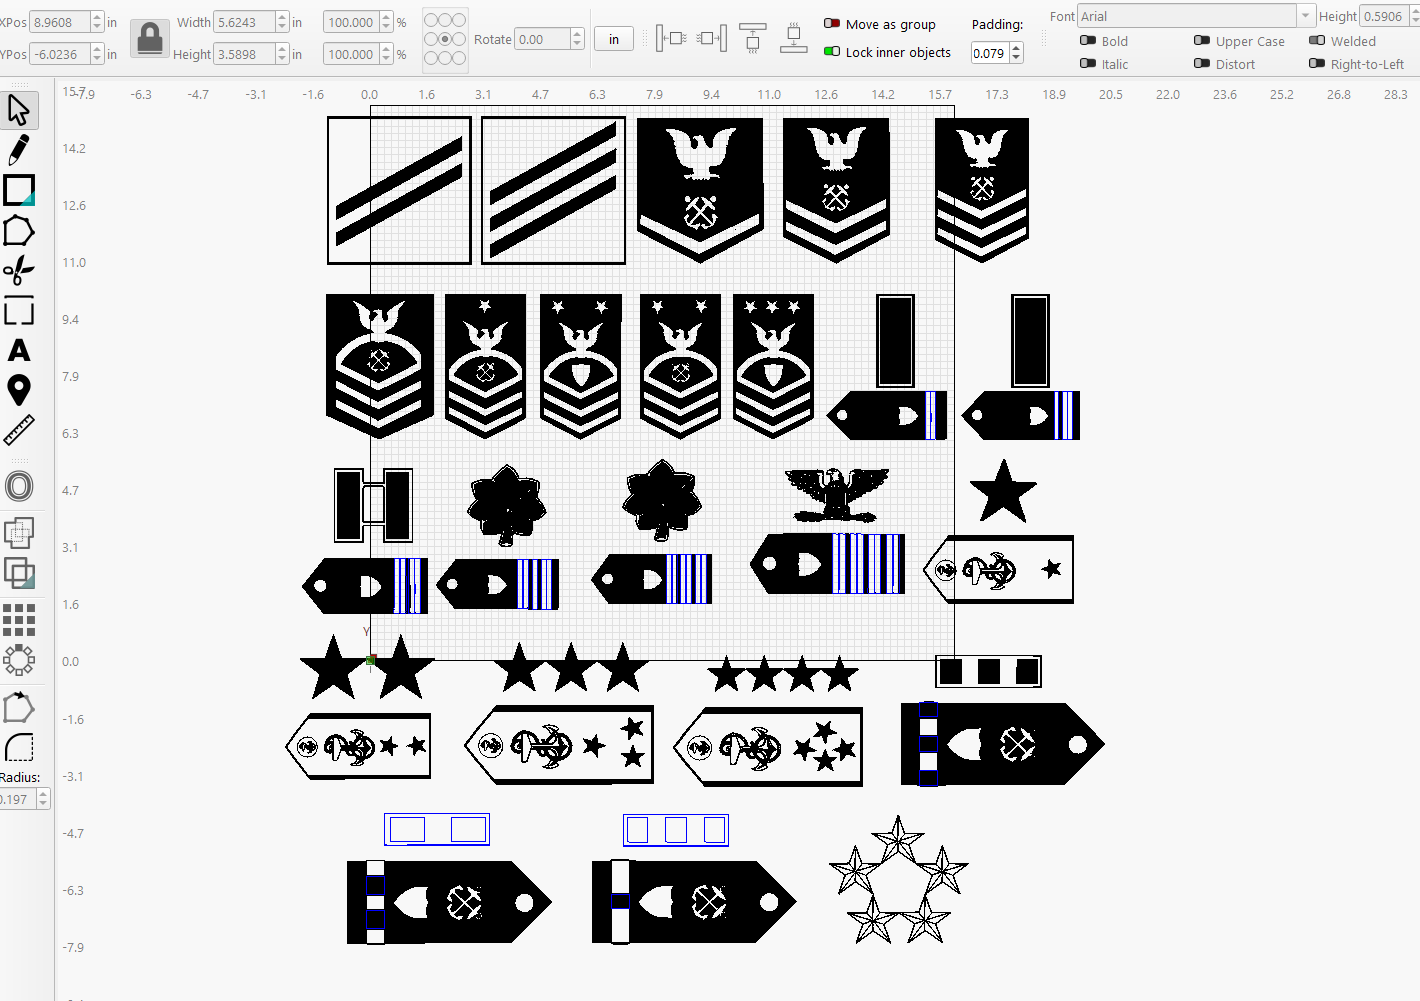Select the top-right anchor radio button
This screenshot has width=1420, height=1001.
click(x=459, y=20)
